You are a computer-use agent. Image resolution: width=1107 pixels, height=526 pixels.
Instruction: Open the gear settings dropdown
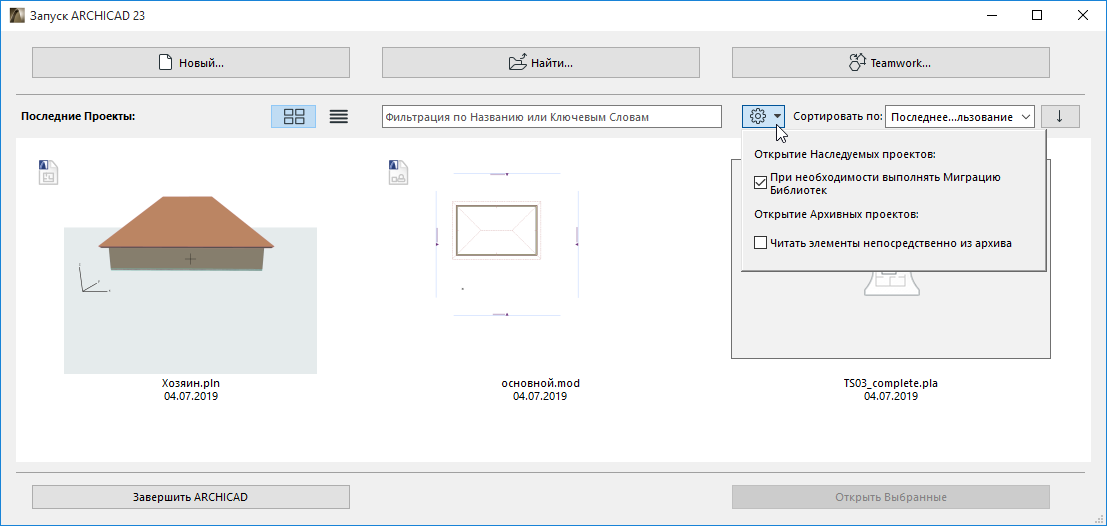point(764,116)
